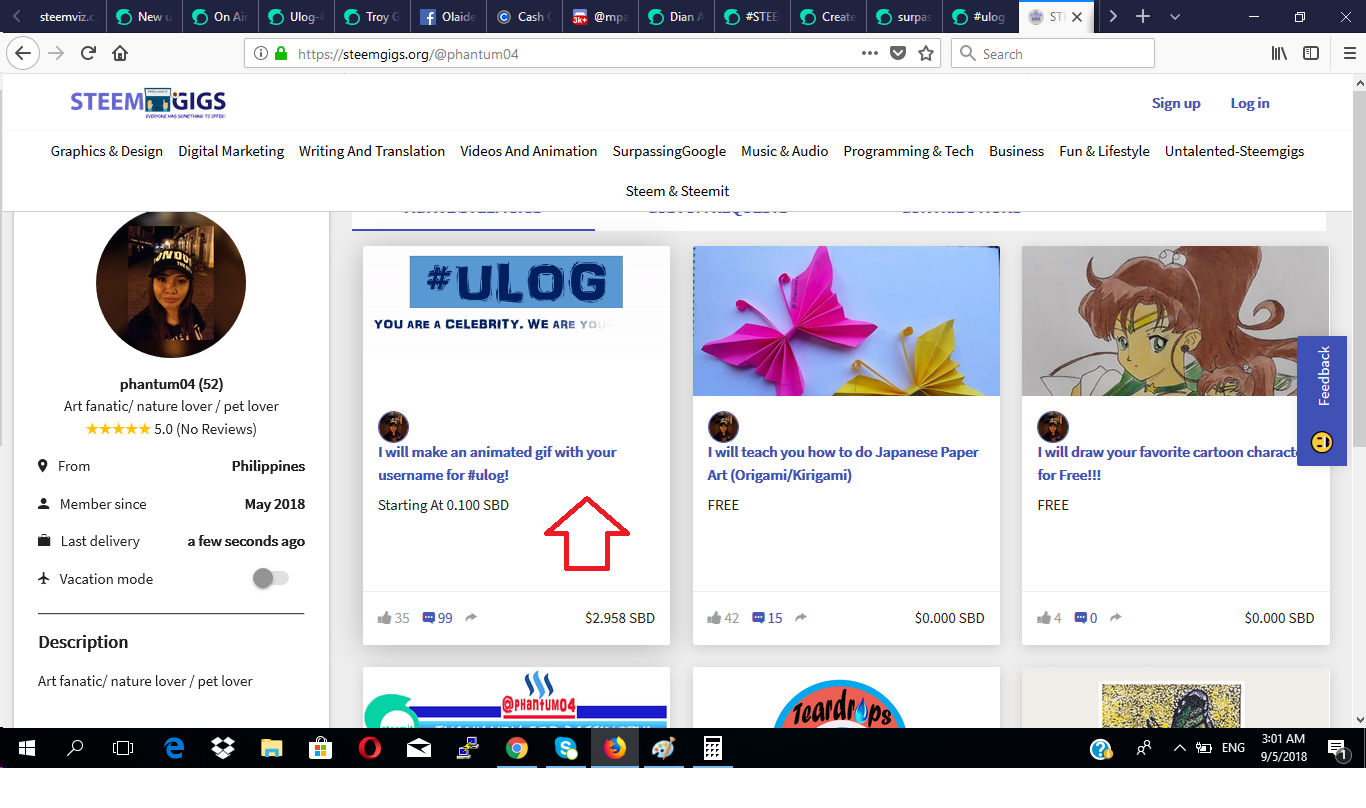The height and width of the screenshot is (808, 1366).
Task: Bookmark this page with the star icon
Action: click(926, 54)
